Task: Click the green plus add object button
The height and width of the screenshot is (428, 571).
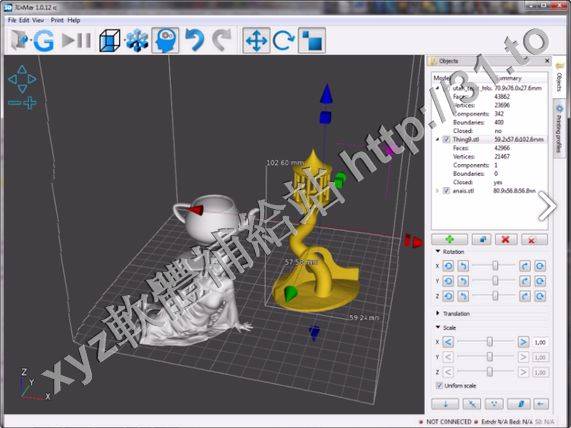Action: point(449,239)
